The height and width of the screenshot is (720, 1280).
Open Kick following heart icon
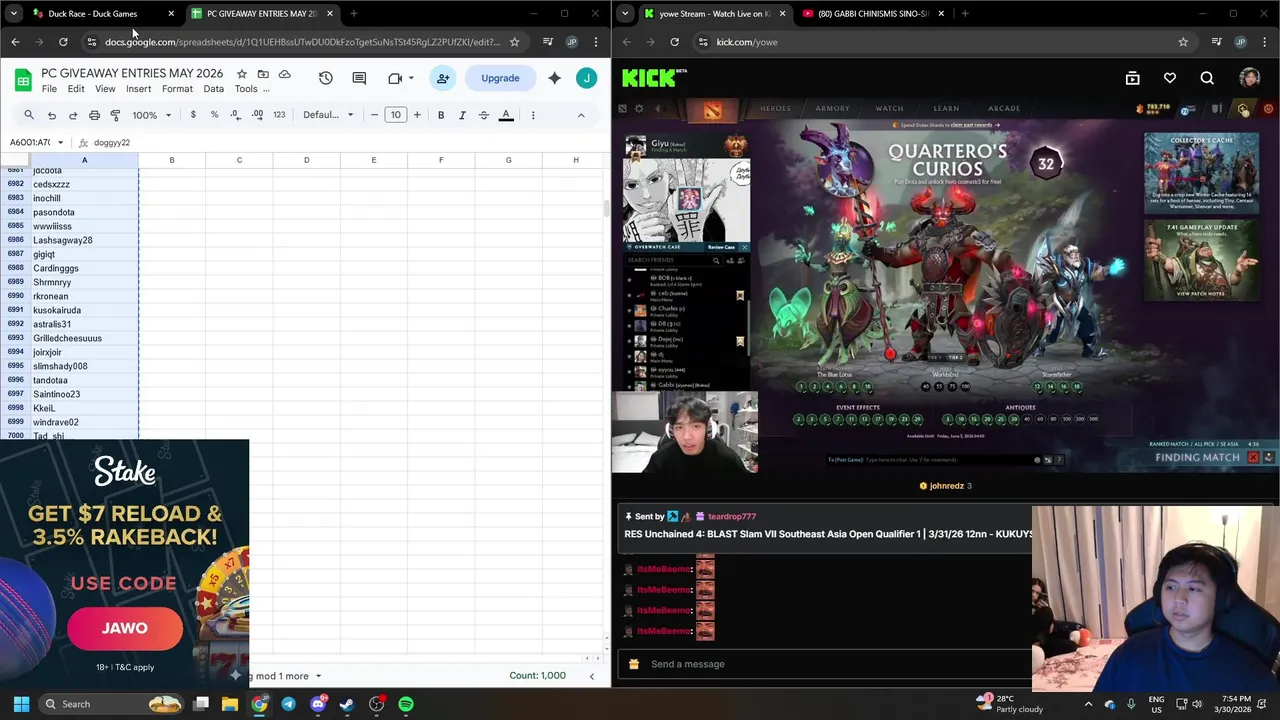1170,78
